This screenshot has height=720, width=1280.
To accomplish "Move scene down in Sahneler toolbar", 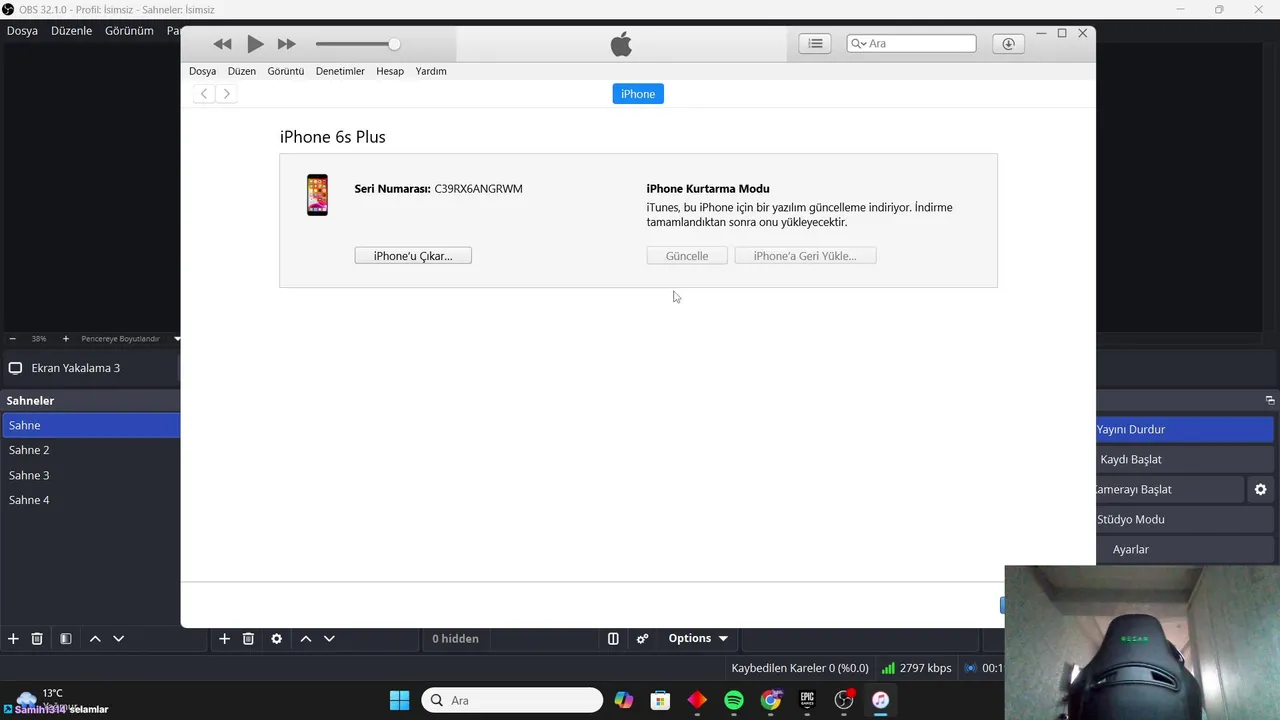I will click(118, 639).
